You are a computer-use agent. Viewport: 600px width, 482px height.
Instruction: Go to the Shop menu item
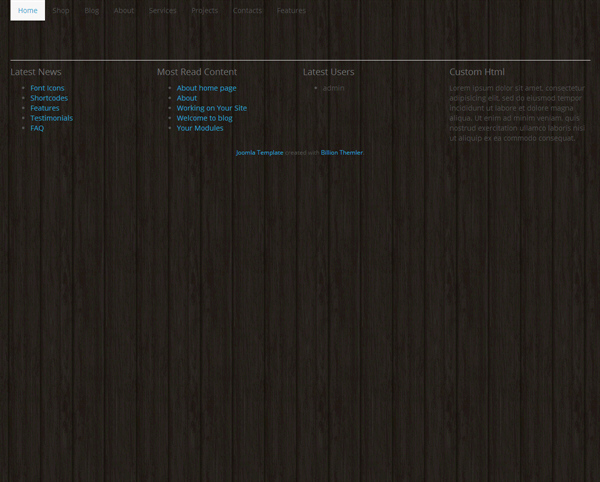(x=61, y=11)
